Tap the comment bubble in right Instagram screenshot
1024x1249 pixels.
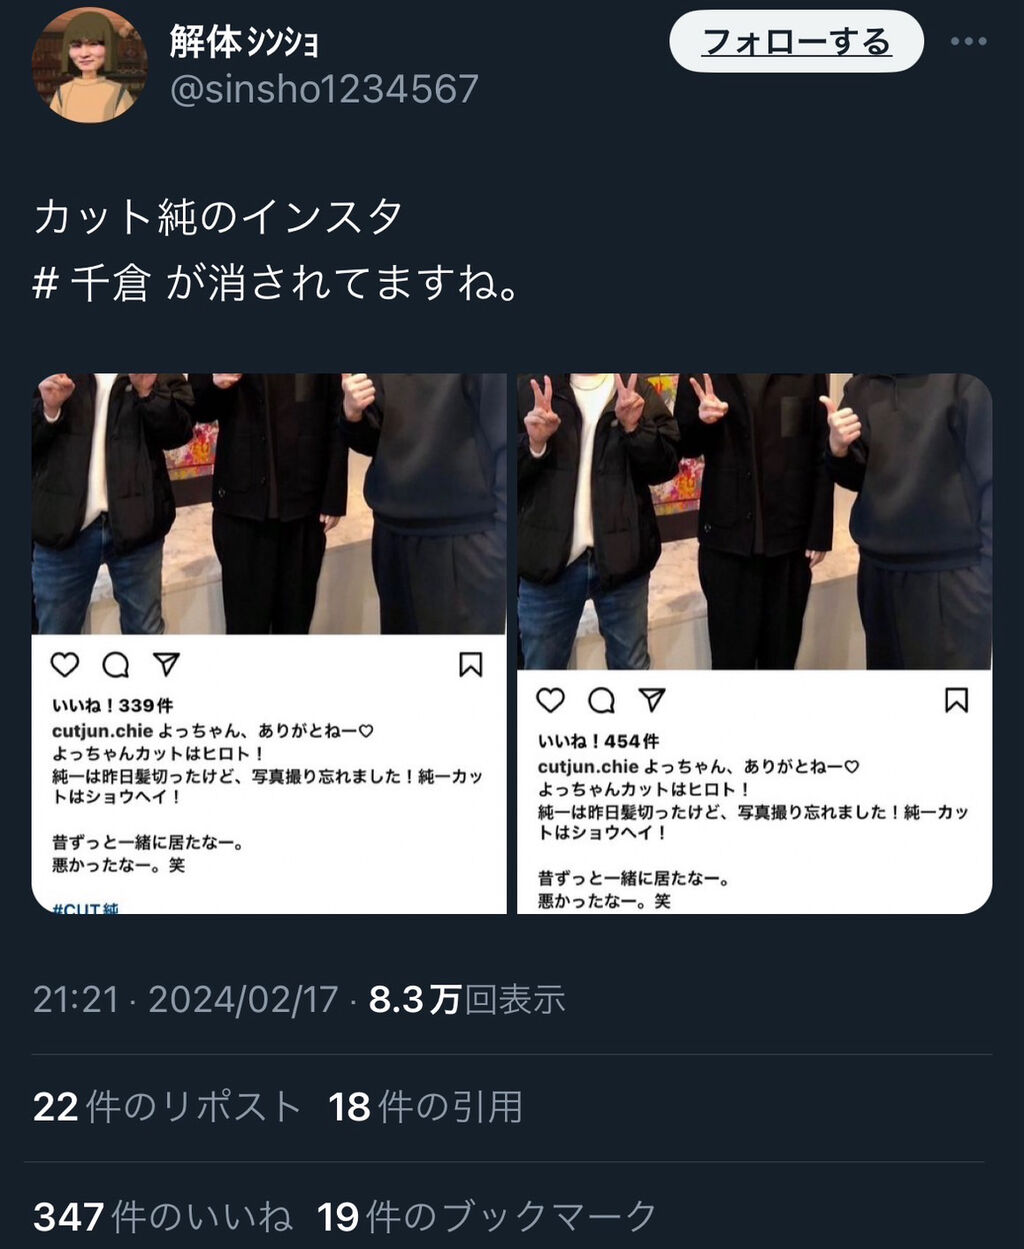[x=602, y=700]
